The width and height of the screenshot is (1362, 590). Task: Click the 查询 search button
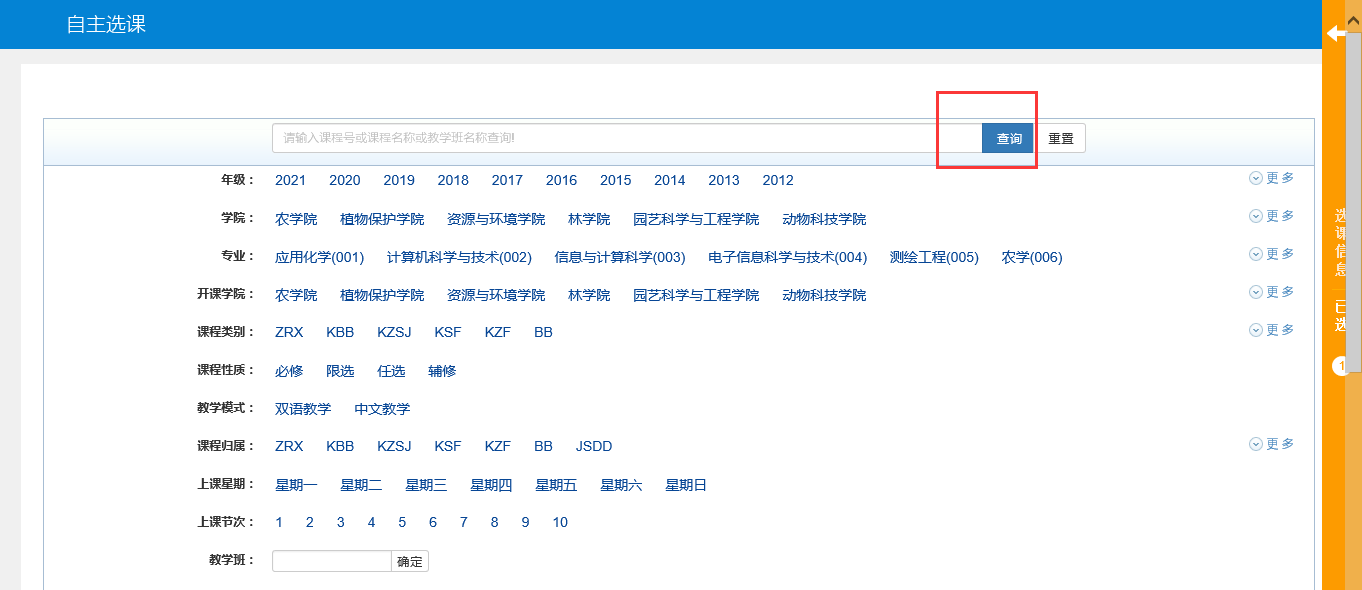coord(1008,139)
